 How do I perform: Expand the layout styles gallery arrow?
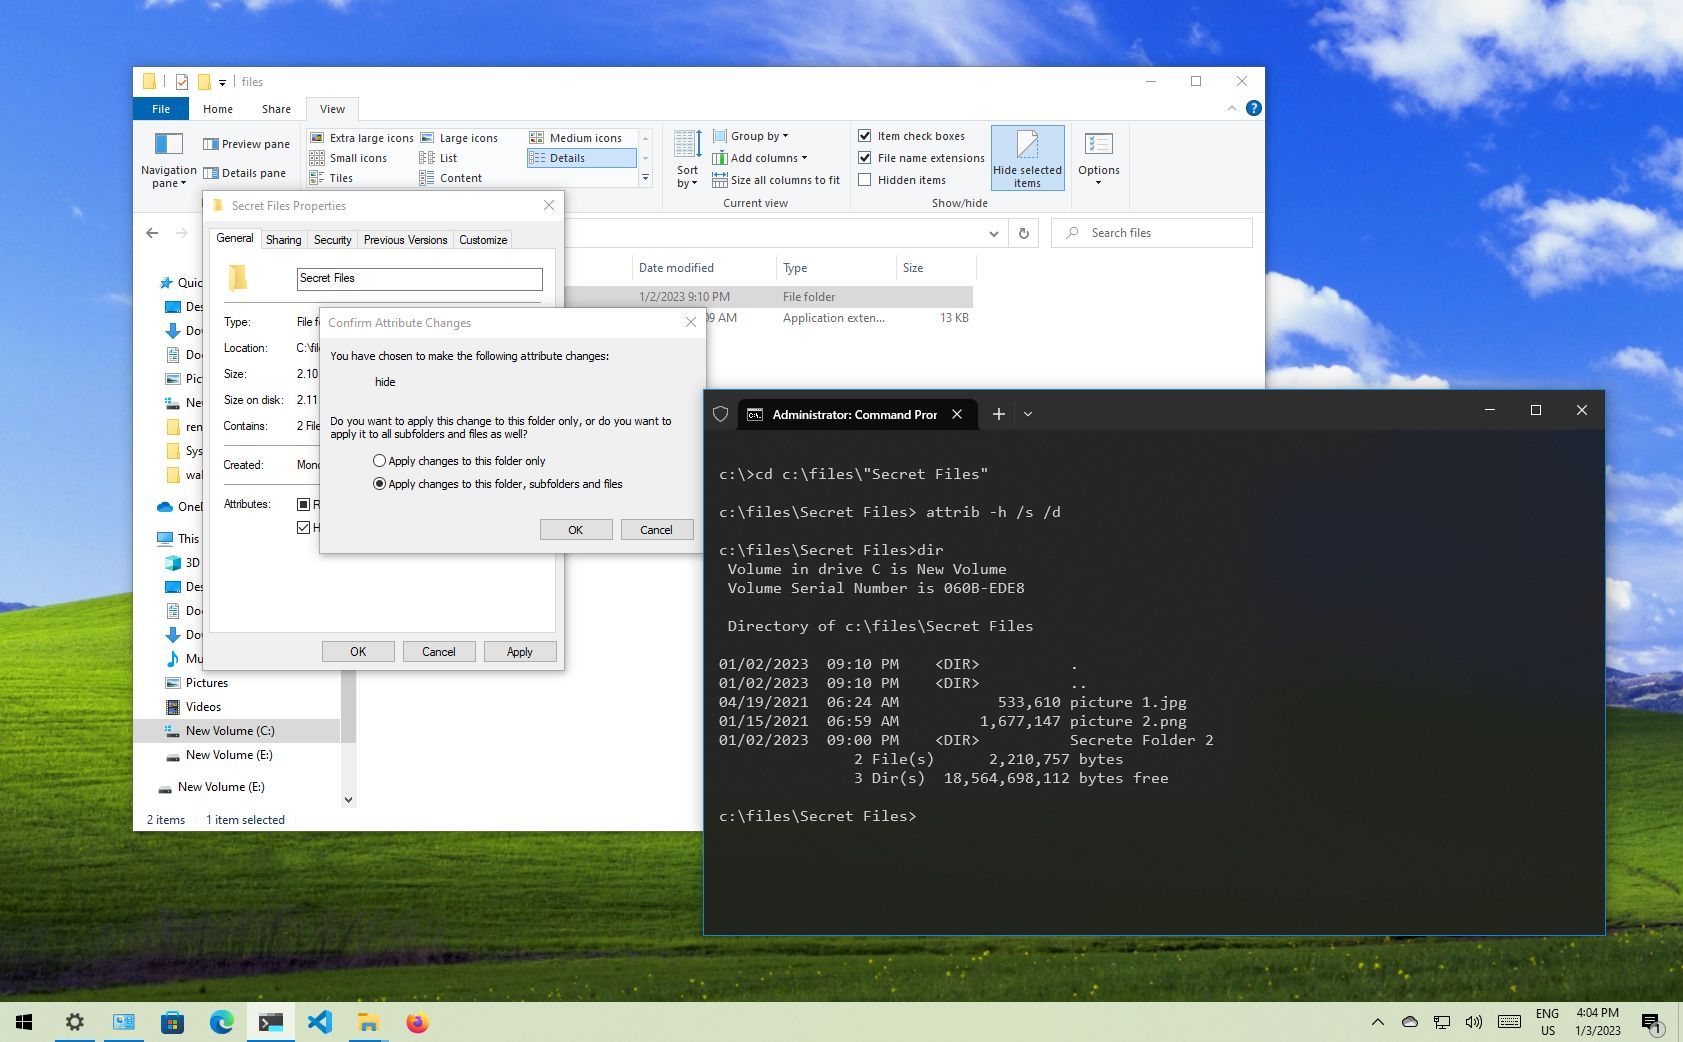[646, 178]
